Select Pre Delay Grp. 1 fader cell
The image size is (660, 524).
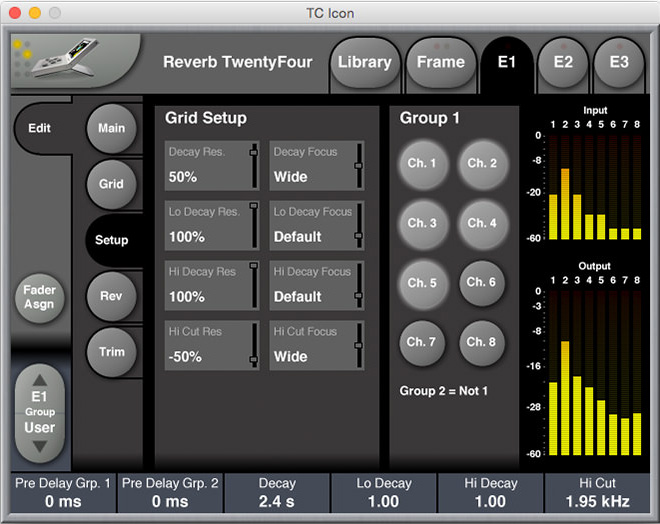(63, 493)
